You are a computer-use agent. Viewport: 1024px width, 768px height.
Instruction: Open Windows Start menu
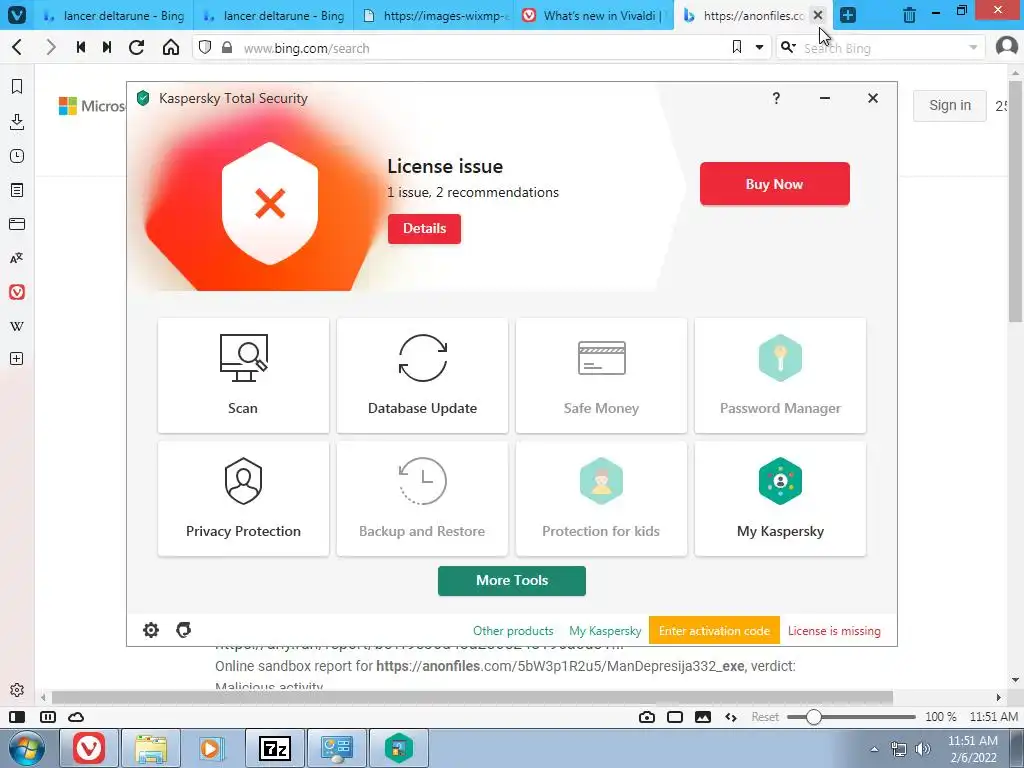point(26,748)
